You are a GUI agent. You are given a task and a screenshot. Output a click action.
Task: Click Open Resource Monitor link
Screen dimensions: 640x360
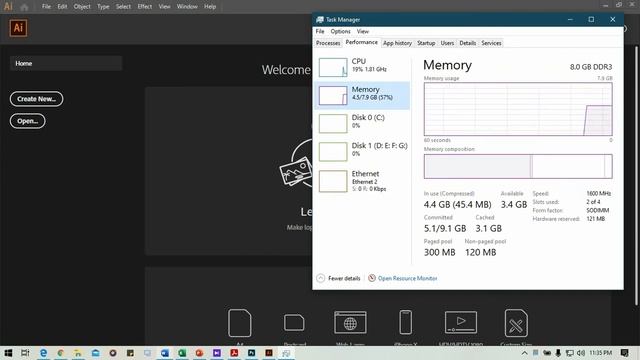click(407, 278)
